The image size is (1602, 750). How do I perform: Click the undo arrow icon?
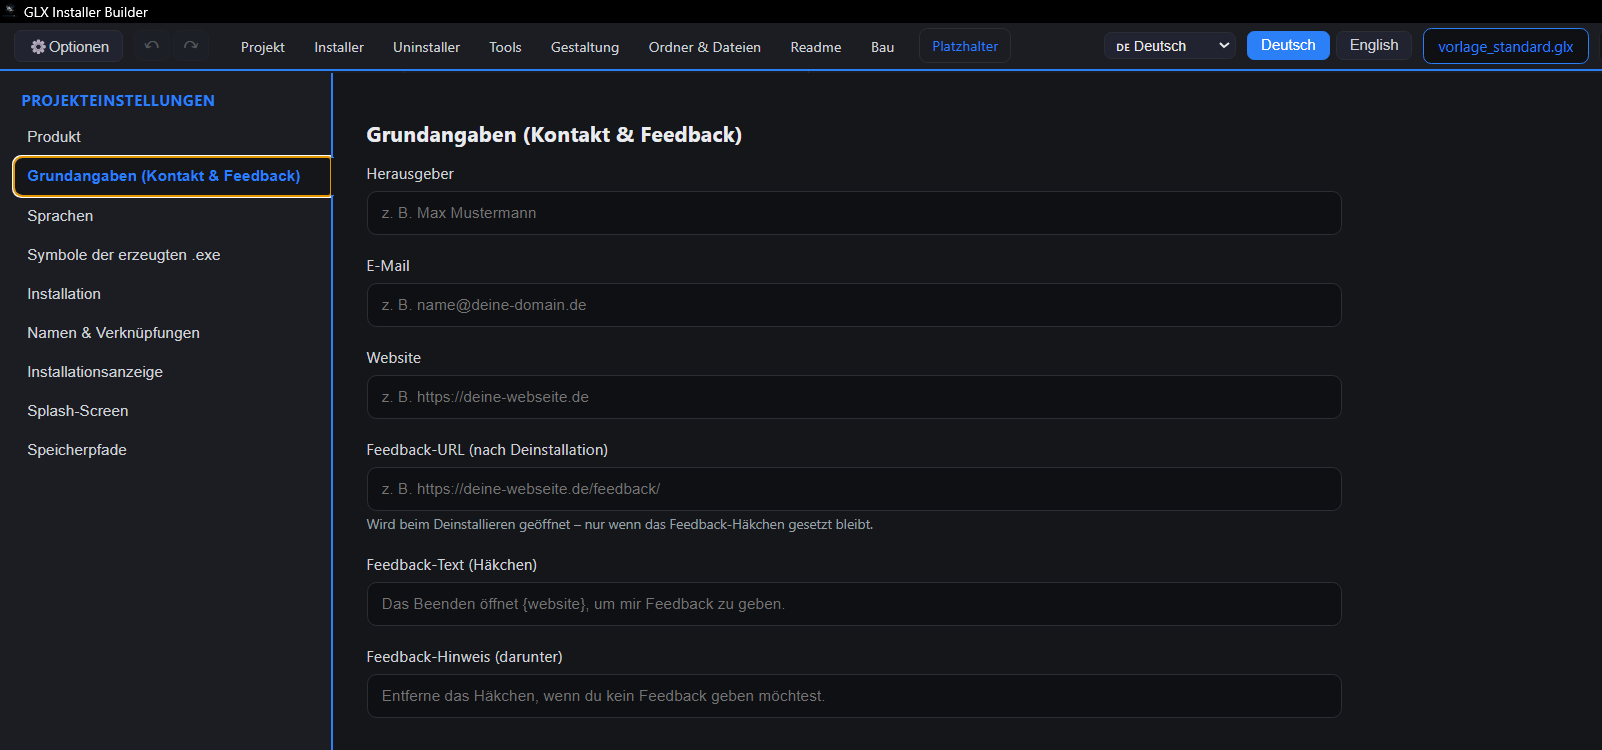click(x=152, y=46)
